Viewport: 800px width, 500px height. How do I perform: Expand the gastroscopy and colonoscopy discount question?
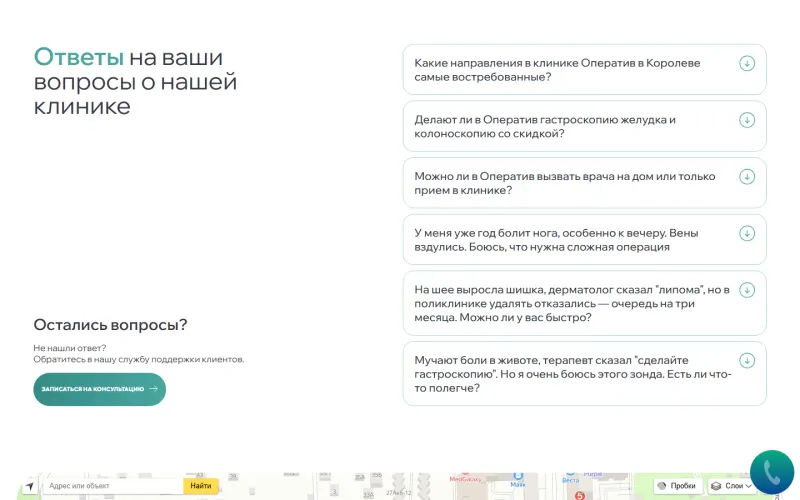(584, 126)
